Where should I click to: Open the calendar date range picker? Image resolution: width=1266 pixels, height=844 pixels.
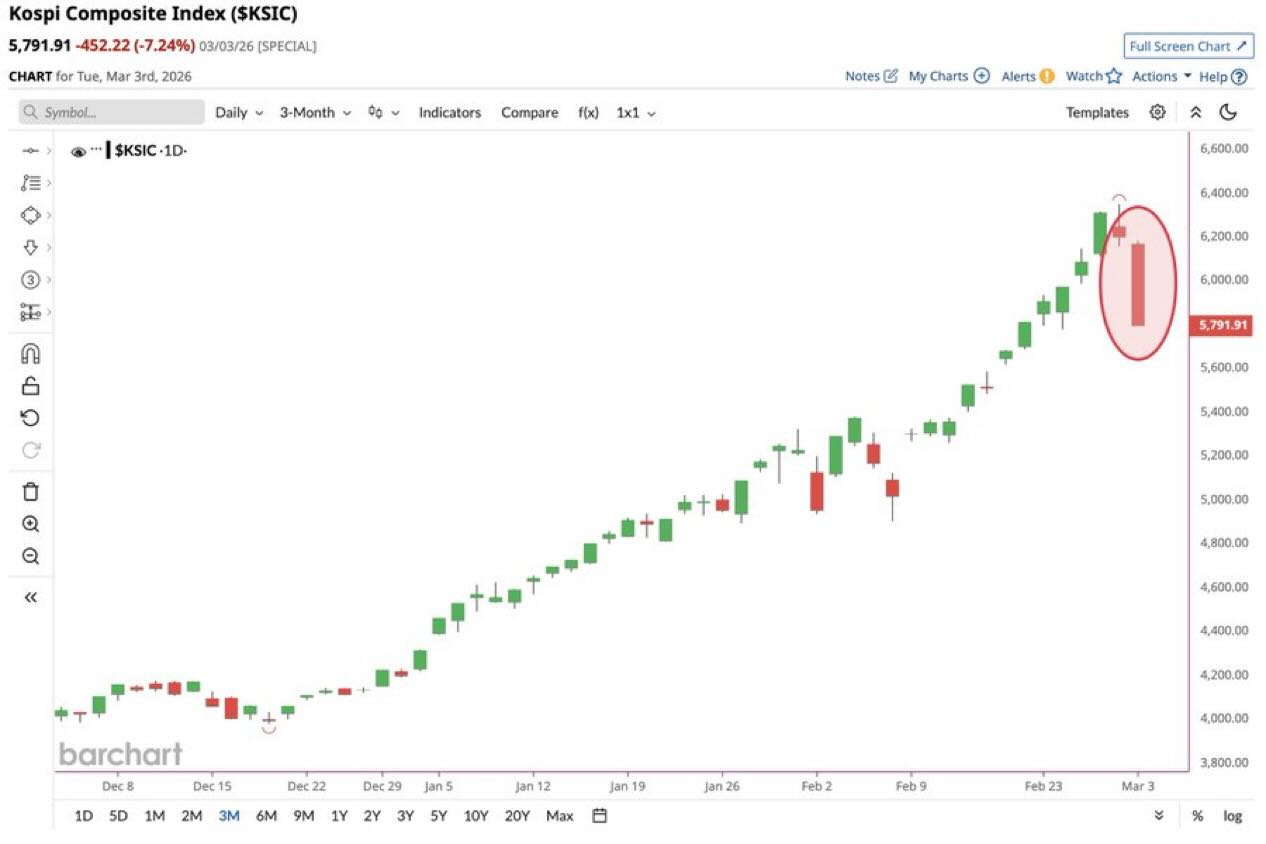pyautogui.click(x=599, y=816)
